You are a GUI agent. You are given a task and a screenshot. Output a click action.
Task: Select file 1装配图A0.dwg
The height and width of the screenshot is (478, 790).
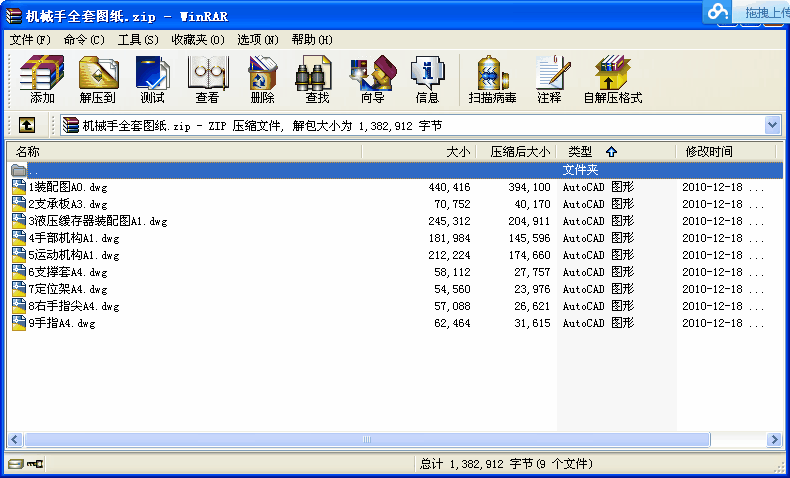click(x=68, y=187)
